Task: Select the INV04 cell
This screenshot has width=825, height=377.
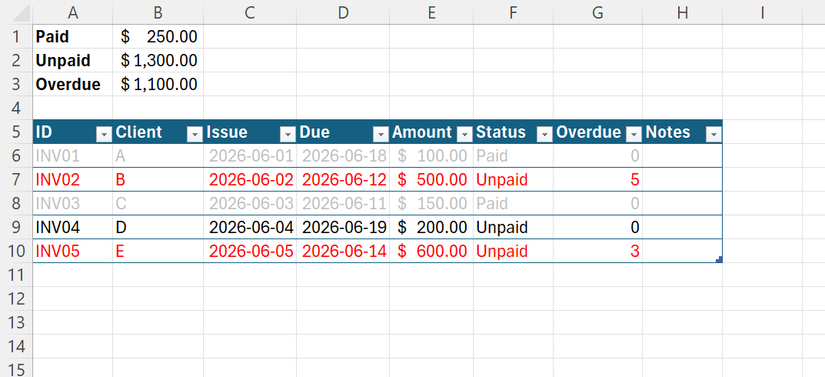Action: pos(73,227)
